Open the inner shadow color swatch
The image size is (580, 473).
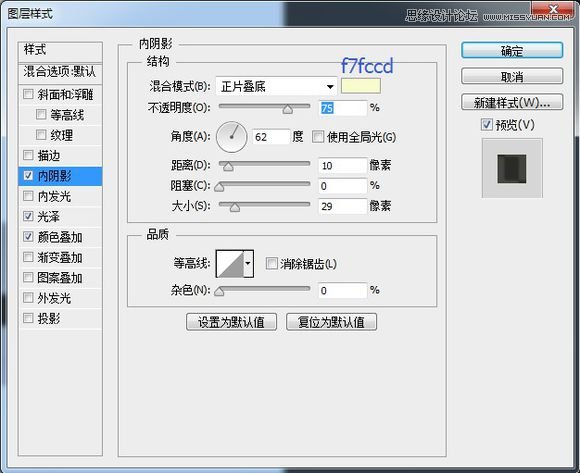[x=361, y=86]
